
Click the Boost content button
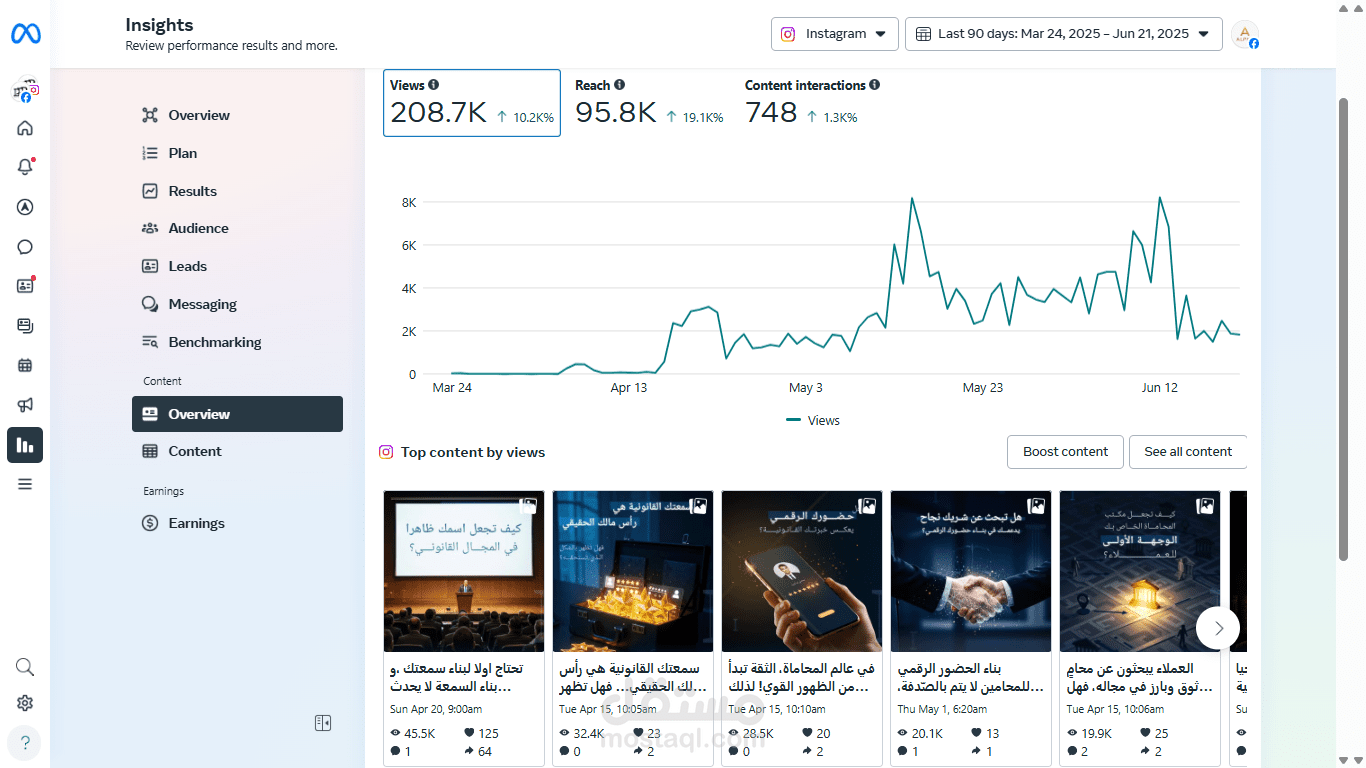pyautogui.click(x=1065, y=452)
